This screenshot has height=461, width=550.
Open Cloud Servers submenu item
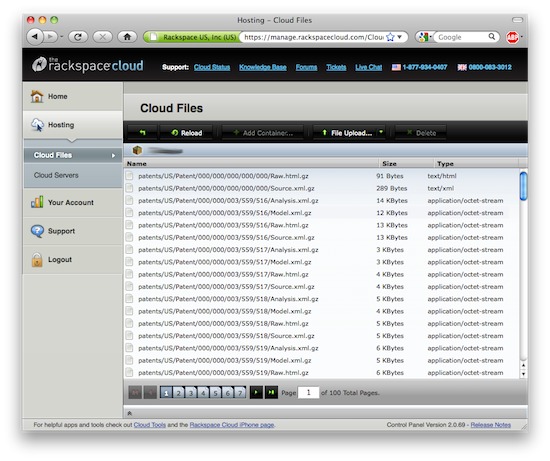73,175
